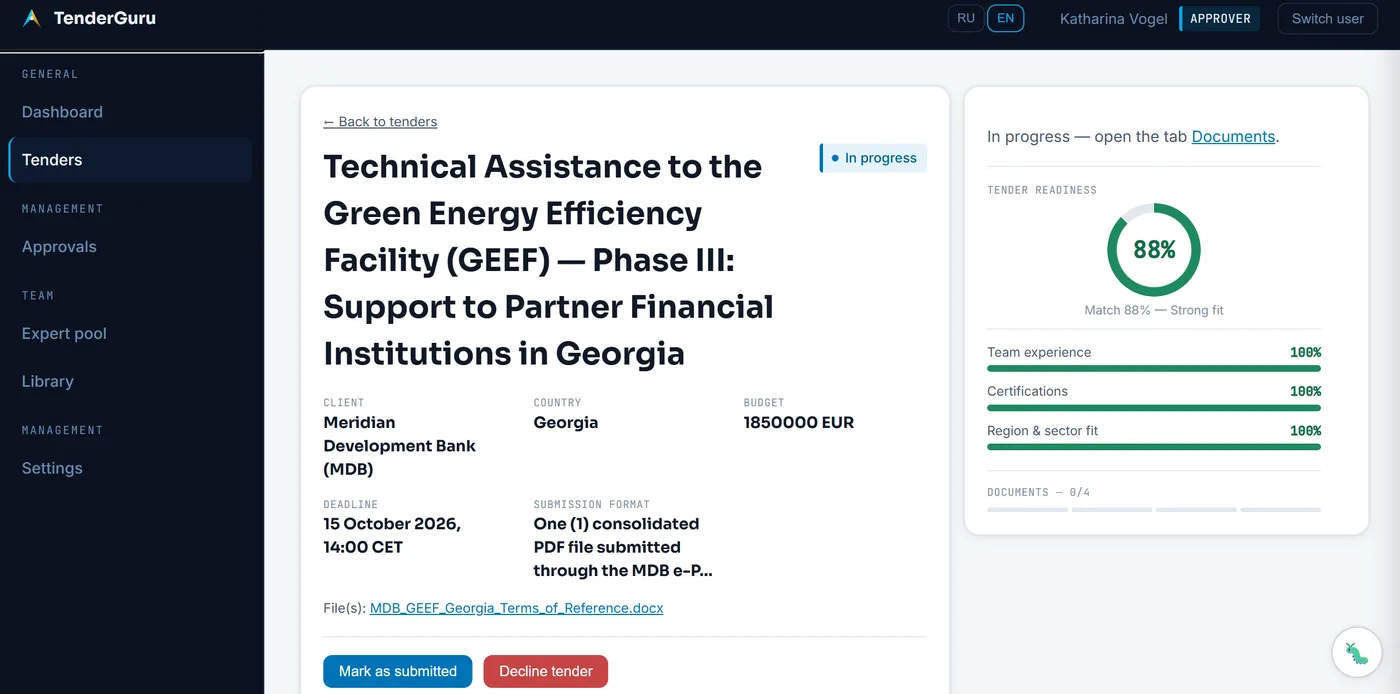Click the 88% readiness ring

point(1154,250)
